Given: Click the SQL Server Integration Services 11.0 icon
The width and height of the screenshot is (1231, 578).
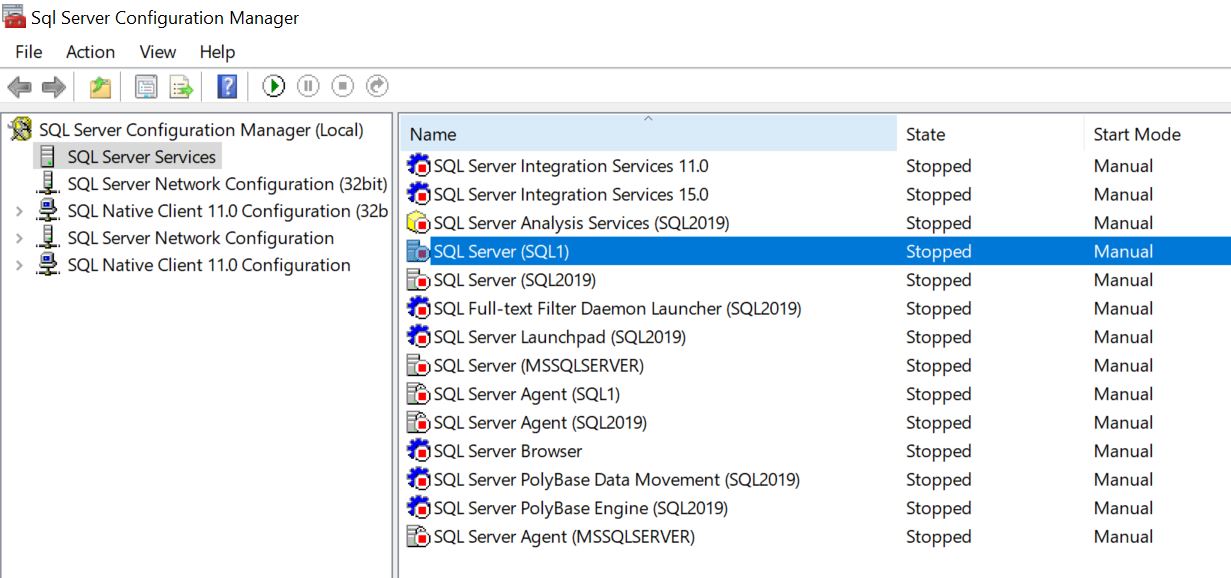Looking at the screenshot, I should tap(418, 166).
